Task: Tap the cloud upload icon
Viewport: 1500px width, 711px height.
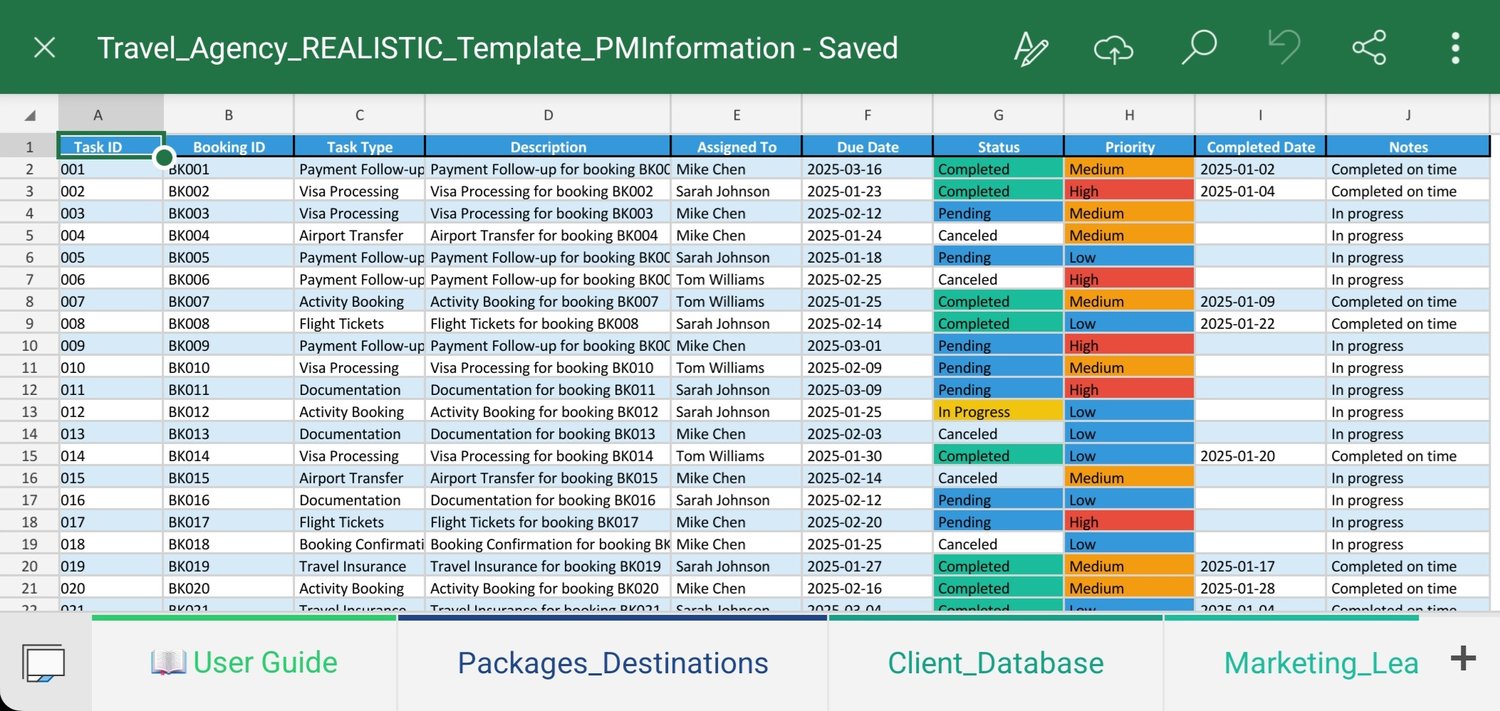Action: 1114,48
